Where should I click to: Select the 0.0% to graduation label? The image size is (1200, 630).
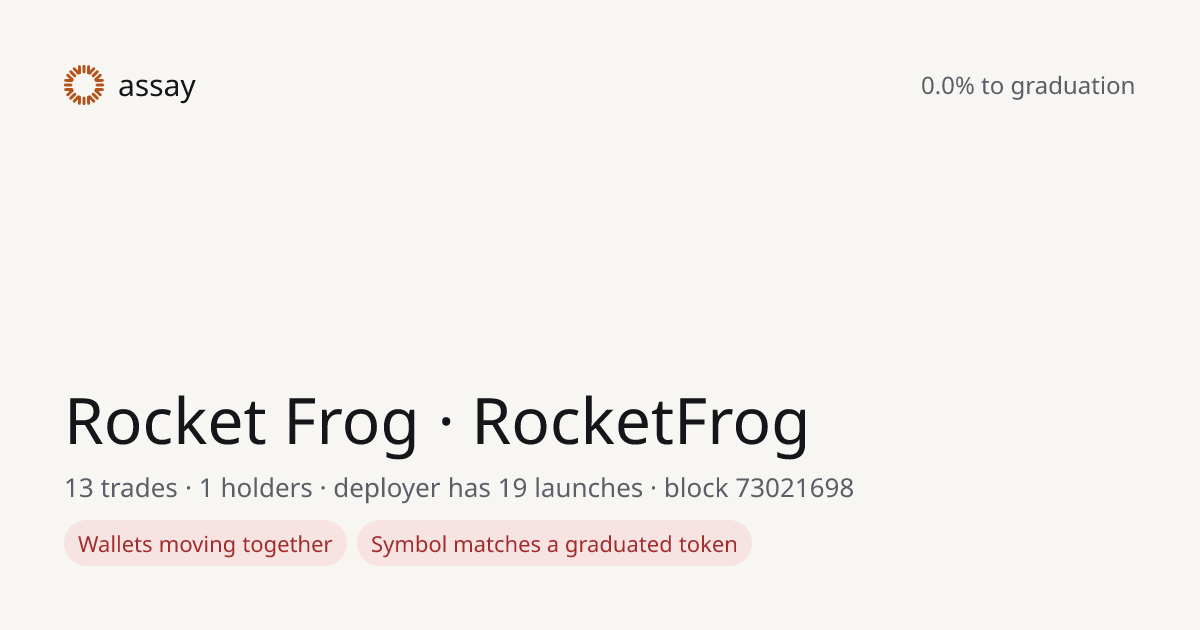click(1028, 86)
